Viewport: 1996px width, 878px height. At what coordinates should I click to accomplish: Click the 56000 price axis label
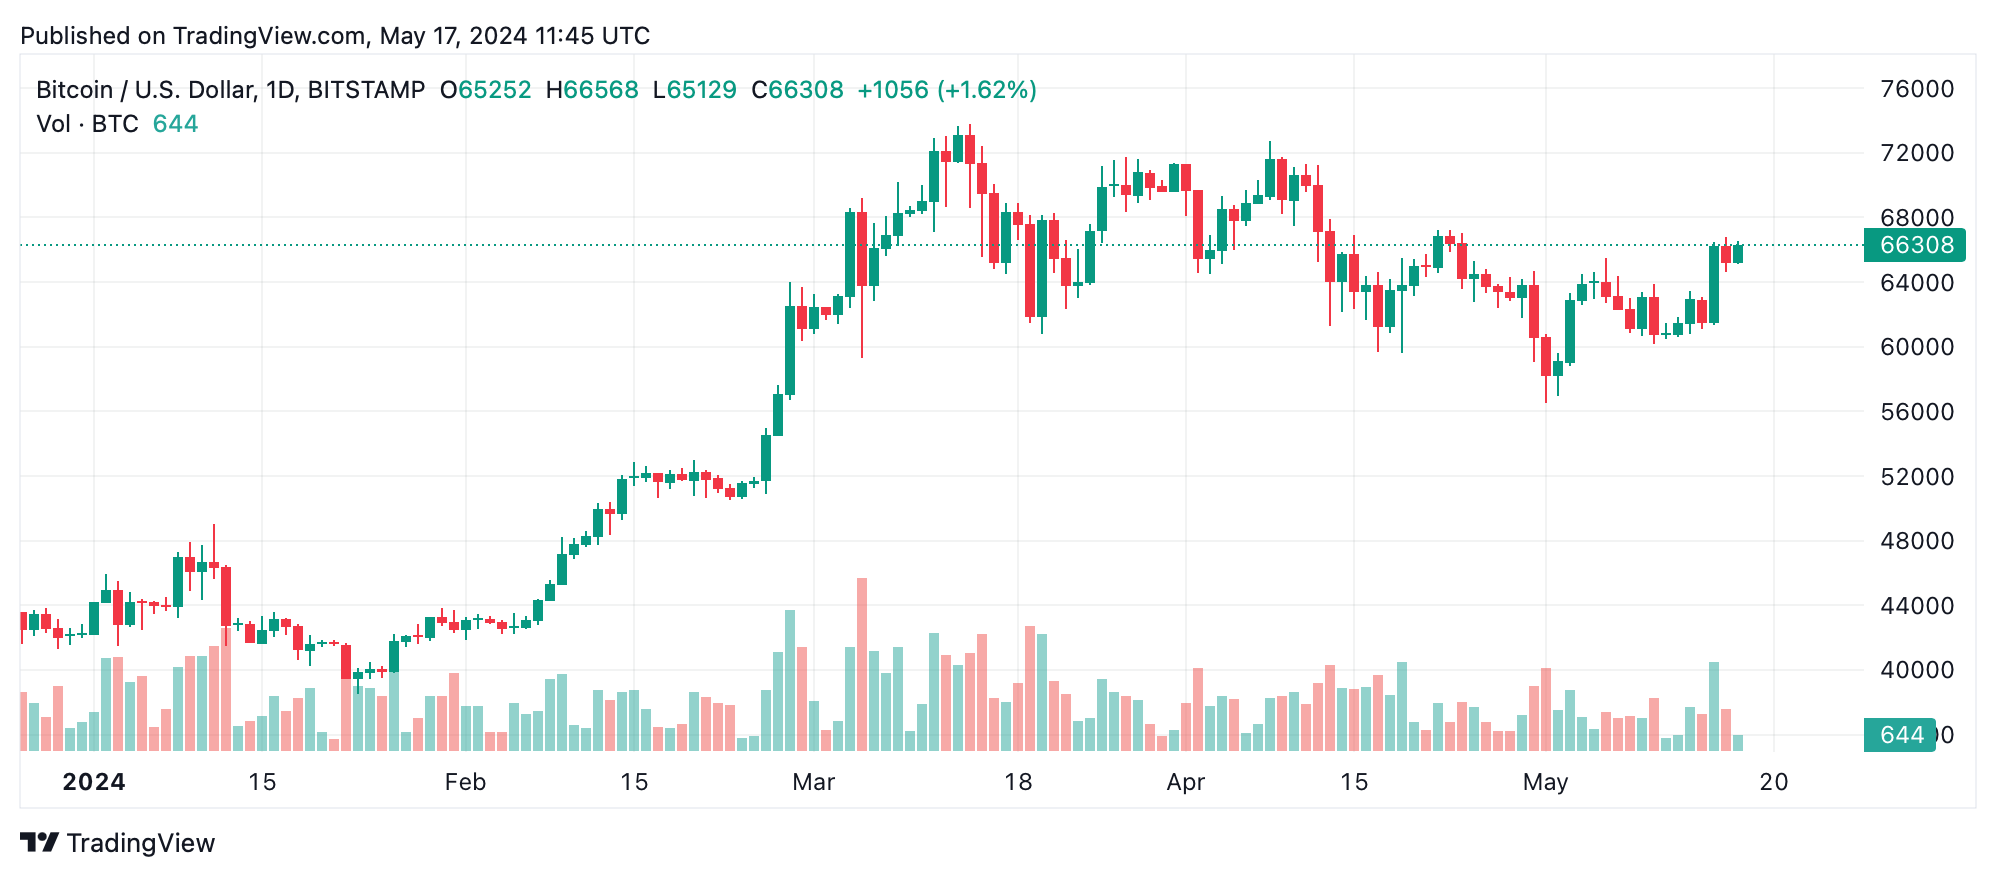(x=1917, y=412)
